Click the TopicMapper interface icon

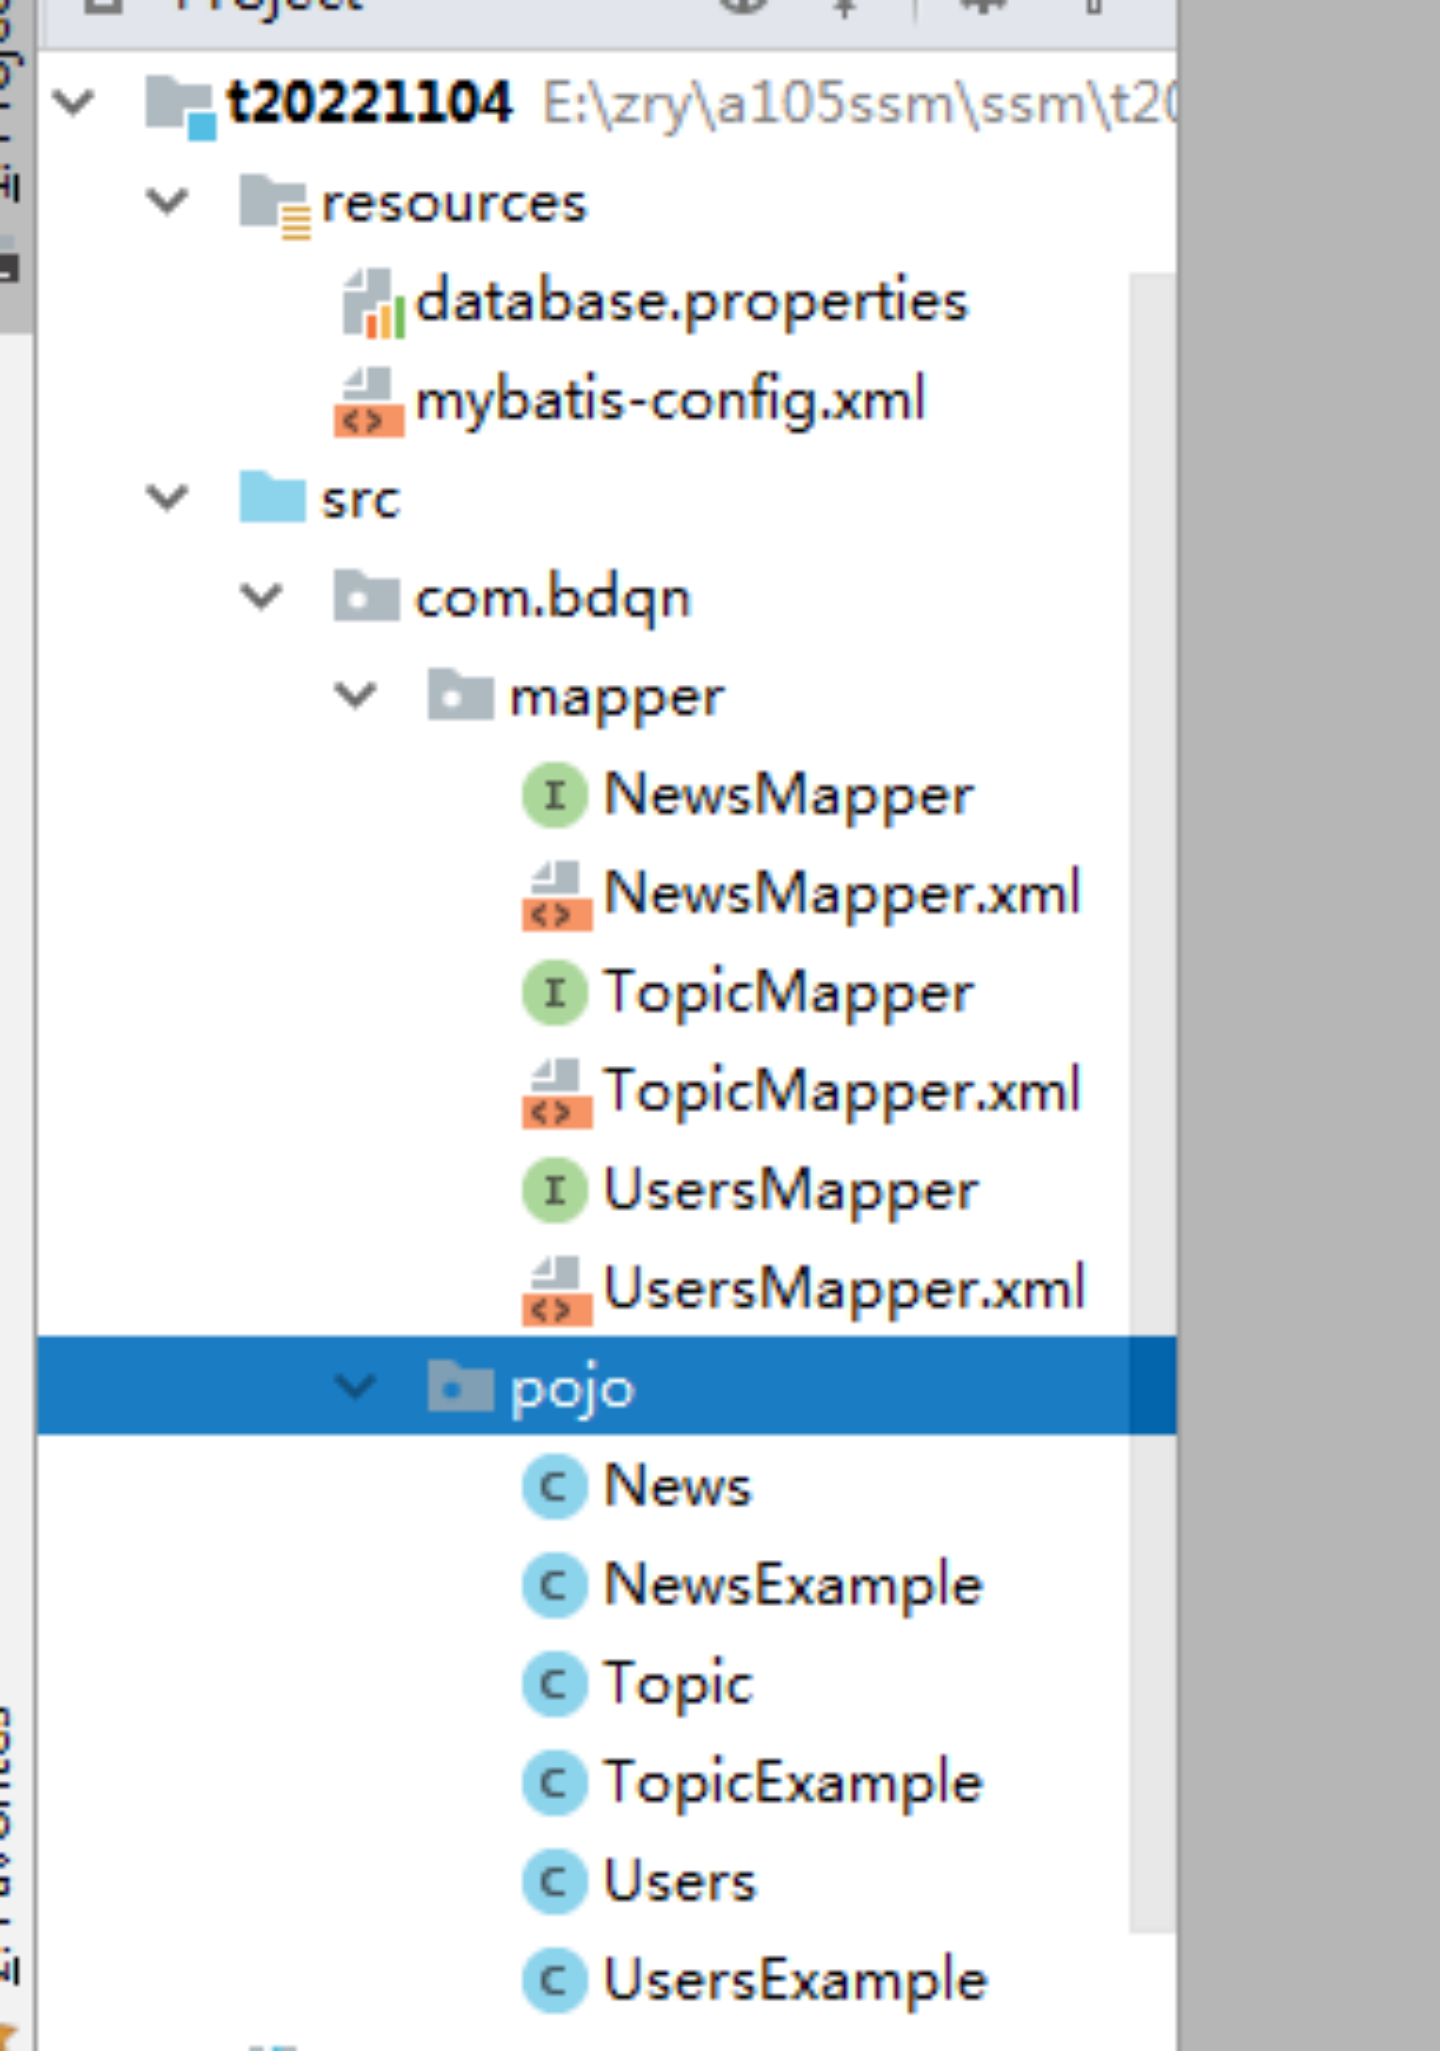coord(554,992)
